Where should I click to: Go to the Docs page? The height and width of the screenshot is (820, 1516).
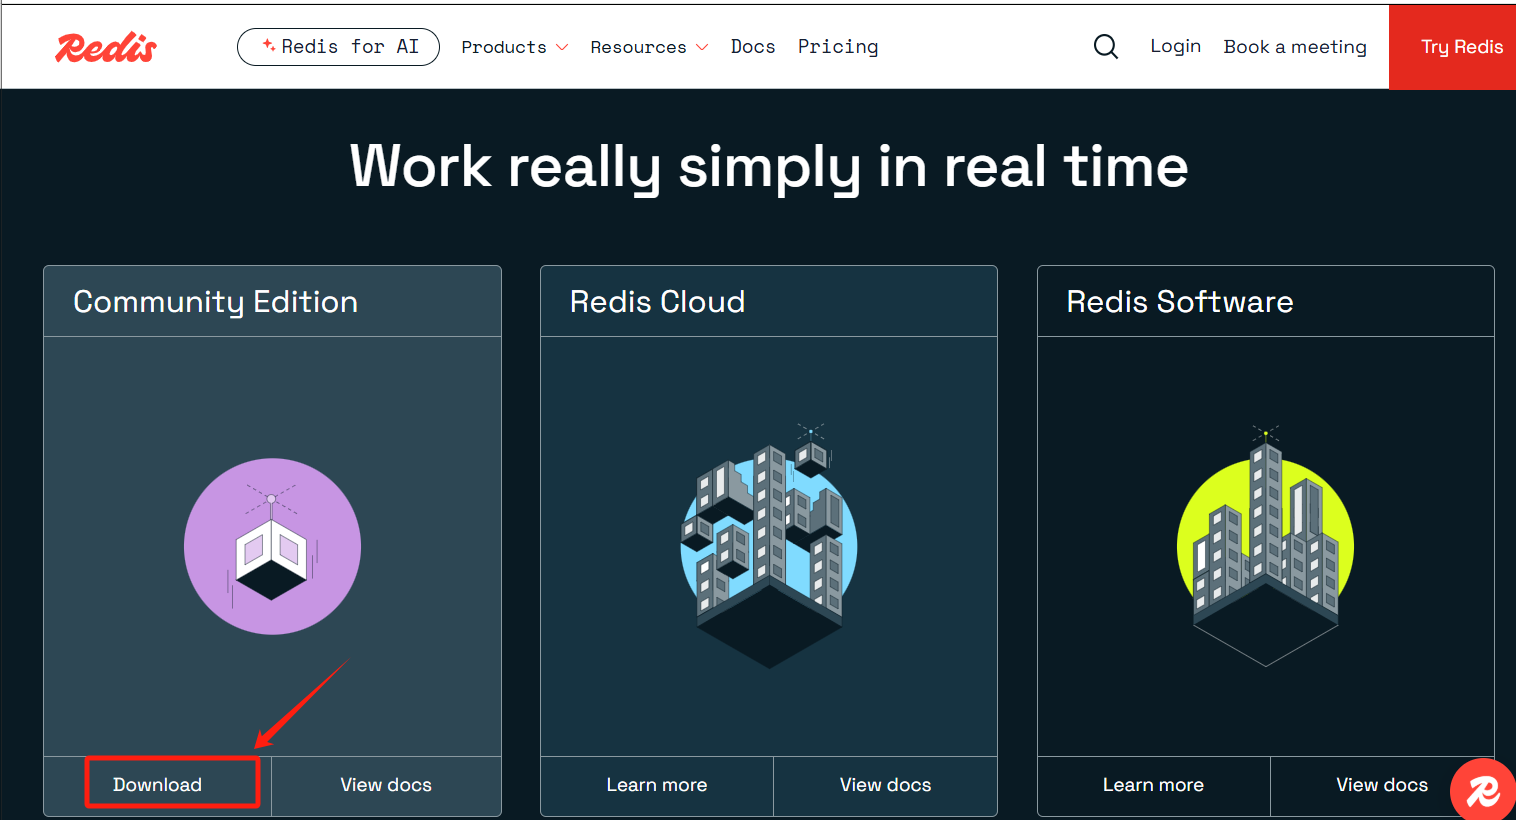tap(753, 47)
